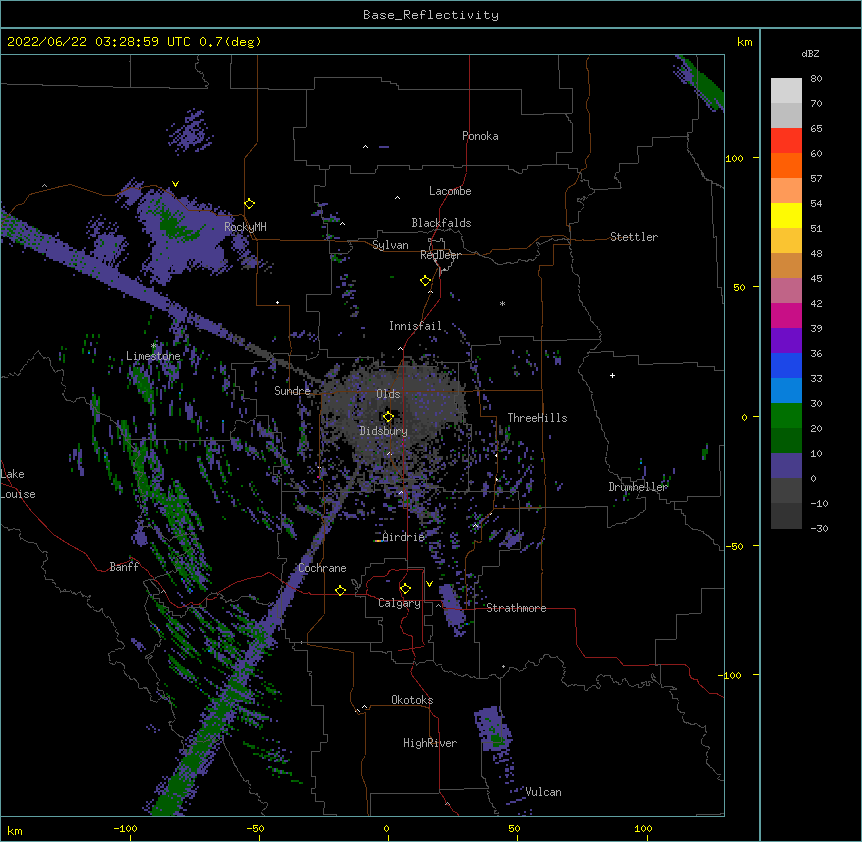
Task: Click the Drumheller label
Action: click(638, 487)
